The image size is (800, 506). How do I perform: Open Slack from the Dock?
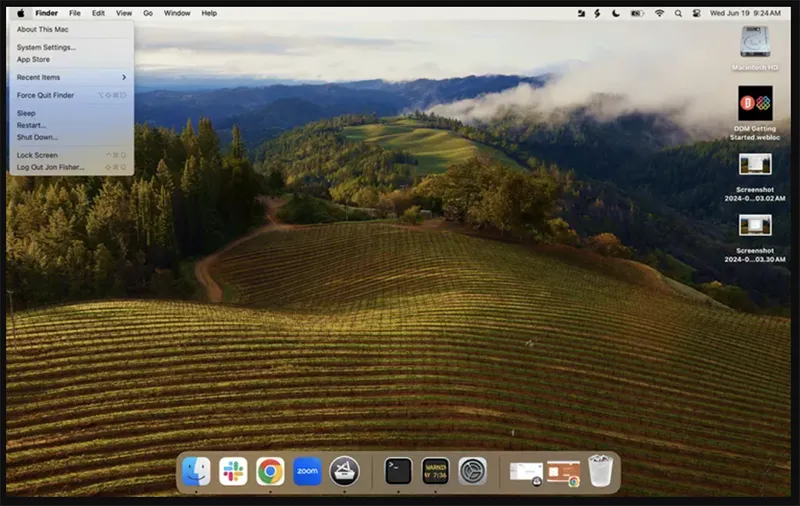click(x=233, y=471)
